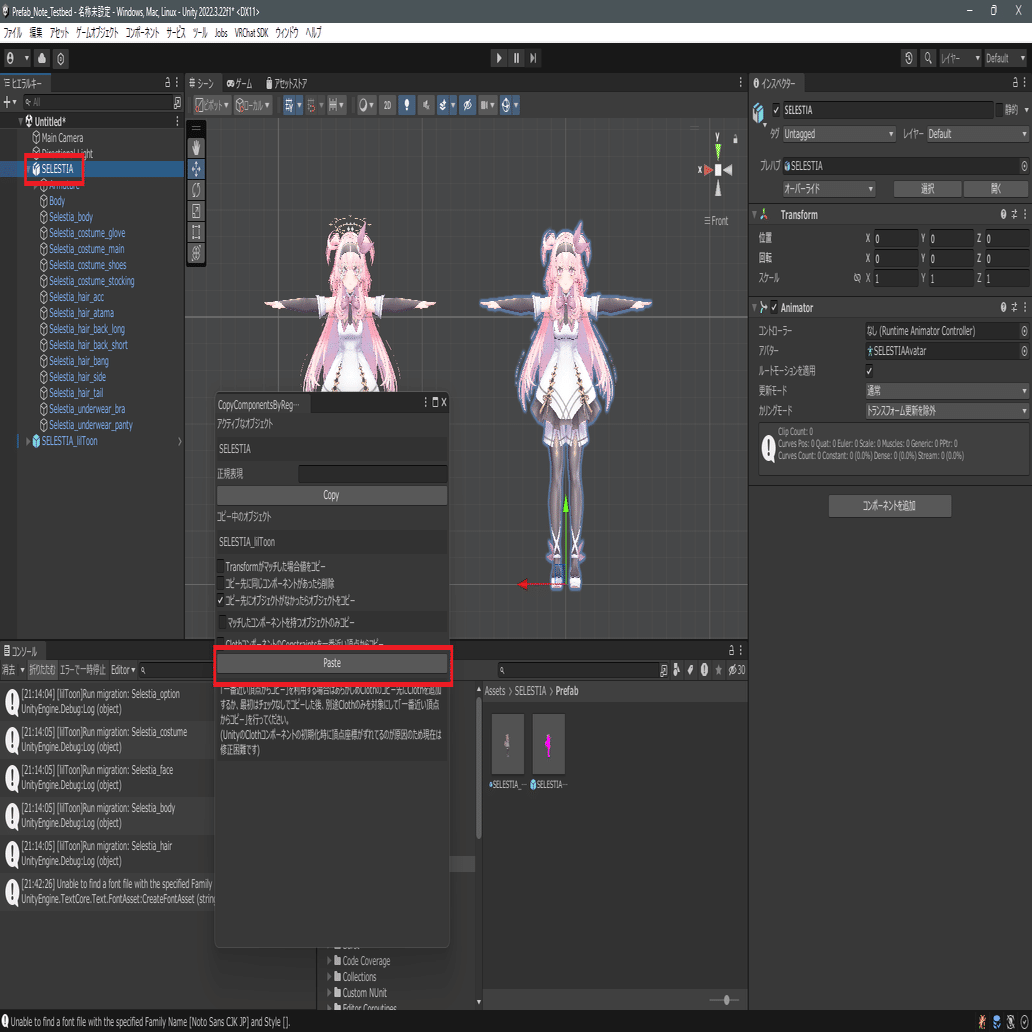The image size is (1032, 1032).
Task: Adjust the project thumbnail size slider
Action: (727, 1000)
